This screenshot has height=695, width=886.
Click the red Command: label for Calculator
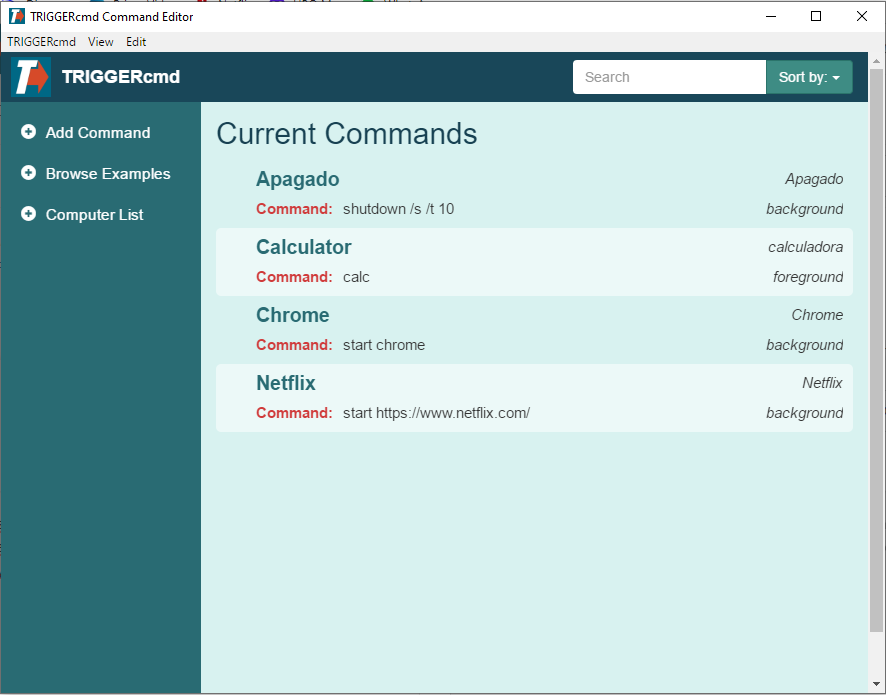pyautogui.click(x=294, y=277)
